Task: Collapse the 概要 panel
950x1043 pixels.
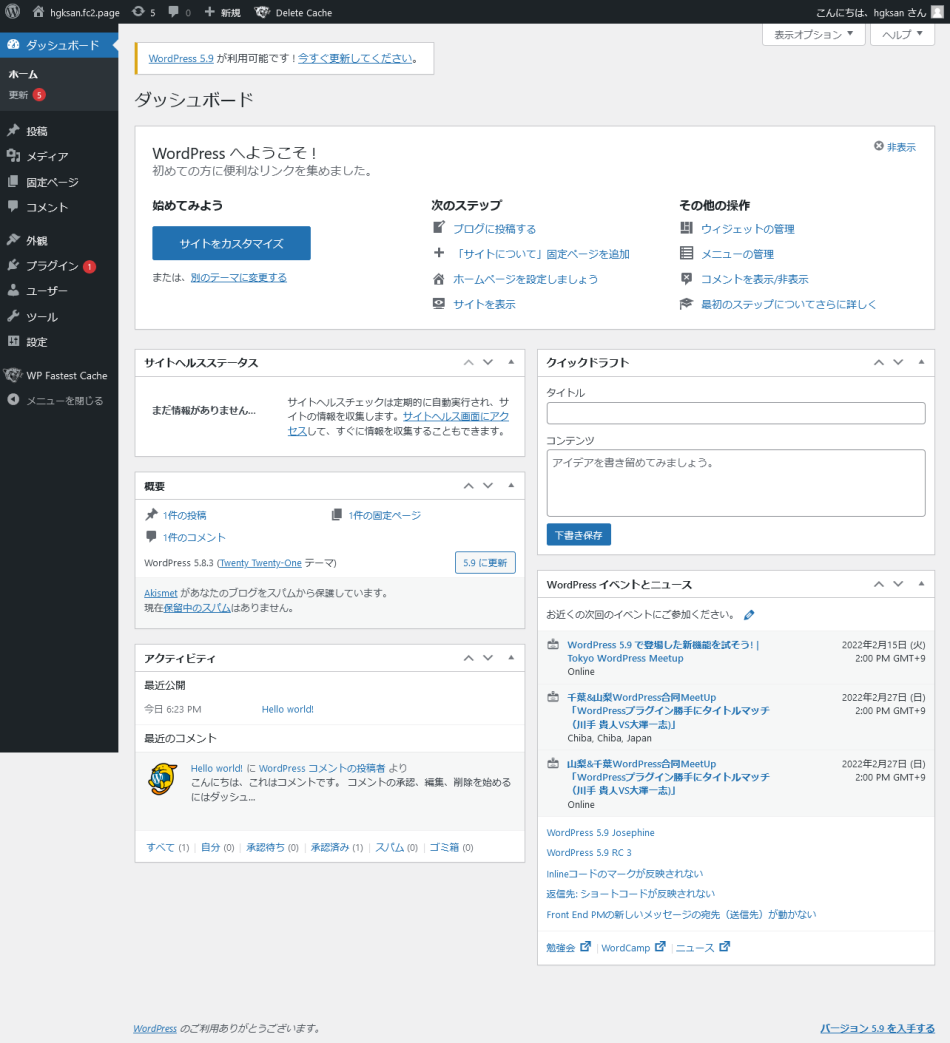Action: [511, 486]
